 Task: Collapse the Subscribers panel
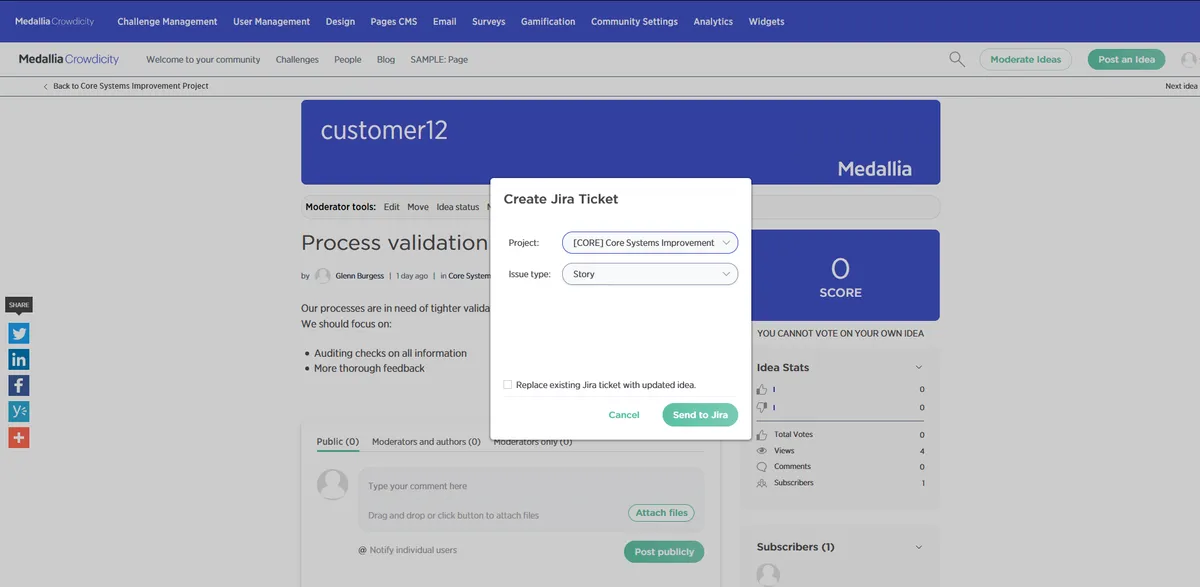919,547
